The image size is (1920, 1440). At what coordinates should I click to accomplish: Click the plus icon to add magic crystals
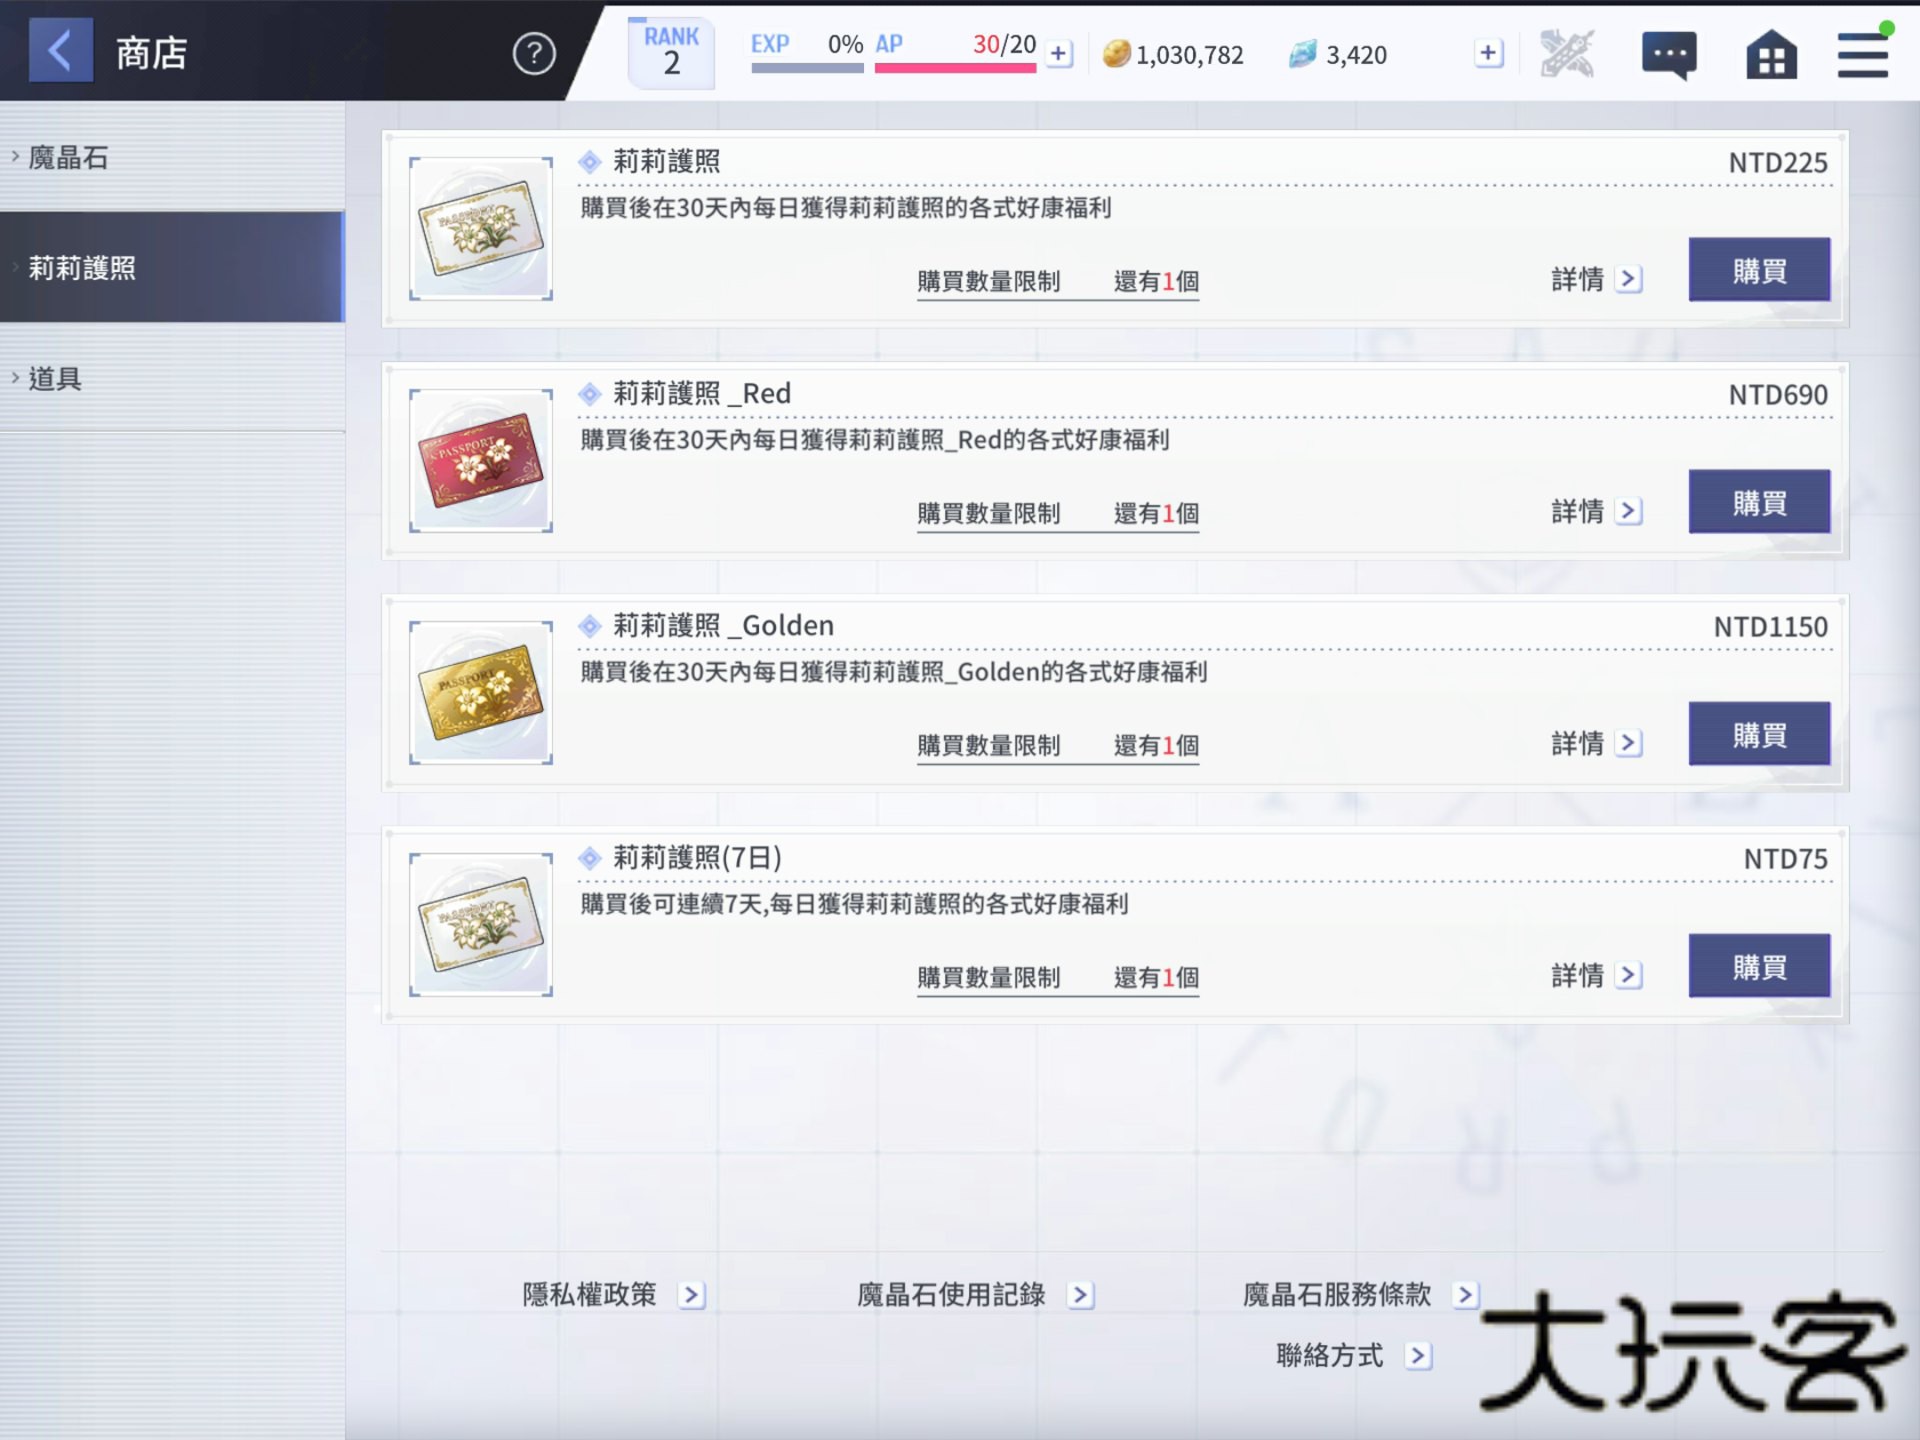(x=1488, y=54)
